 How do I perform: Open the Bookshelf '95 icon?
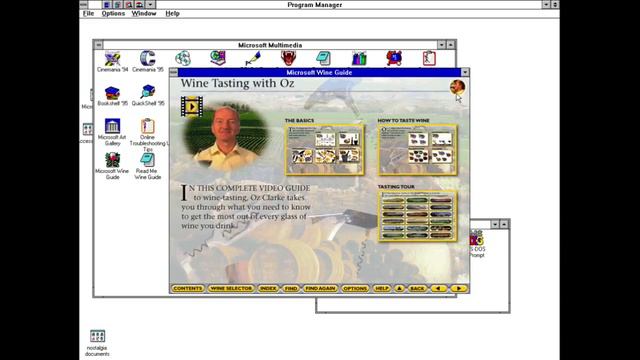click(112, 93)
